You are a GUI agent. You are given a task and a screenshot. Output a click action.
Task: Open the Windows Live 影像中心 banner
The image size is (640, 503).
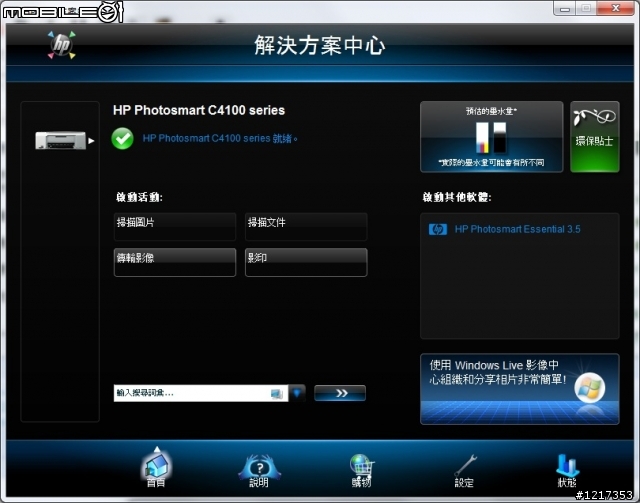point(520,389)
